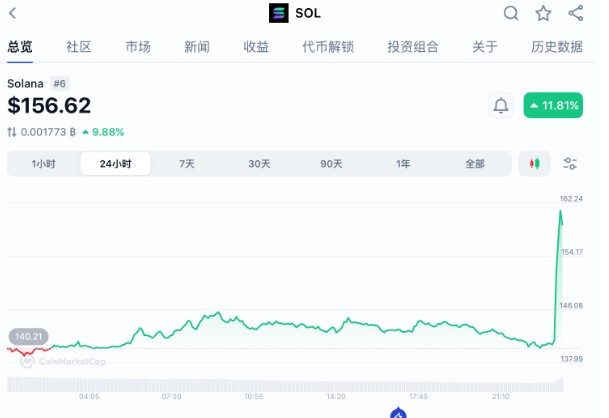Open the 社区 tab

pos(79,47)
